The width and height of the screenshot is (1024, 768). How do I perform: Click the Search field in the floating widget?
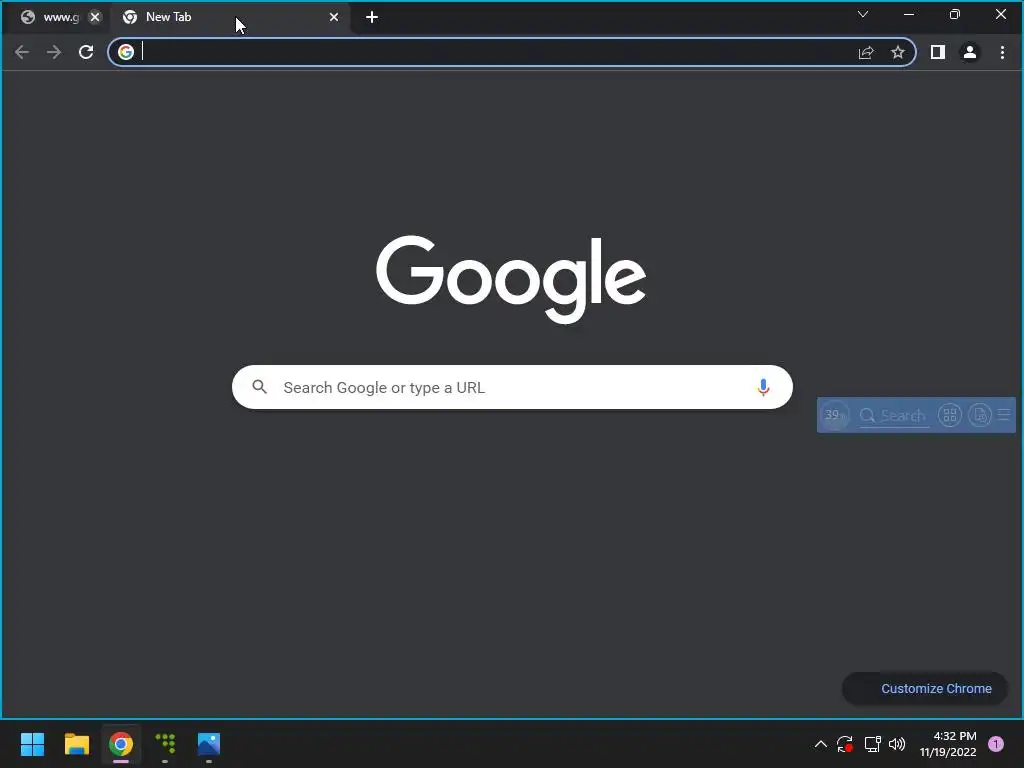click(x=894, y=415)
